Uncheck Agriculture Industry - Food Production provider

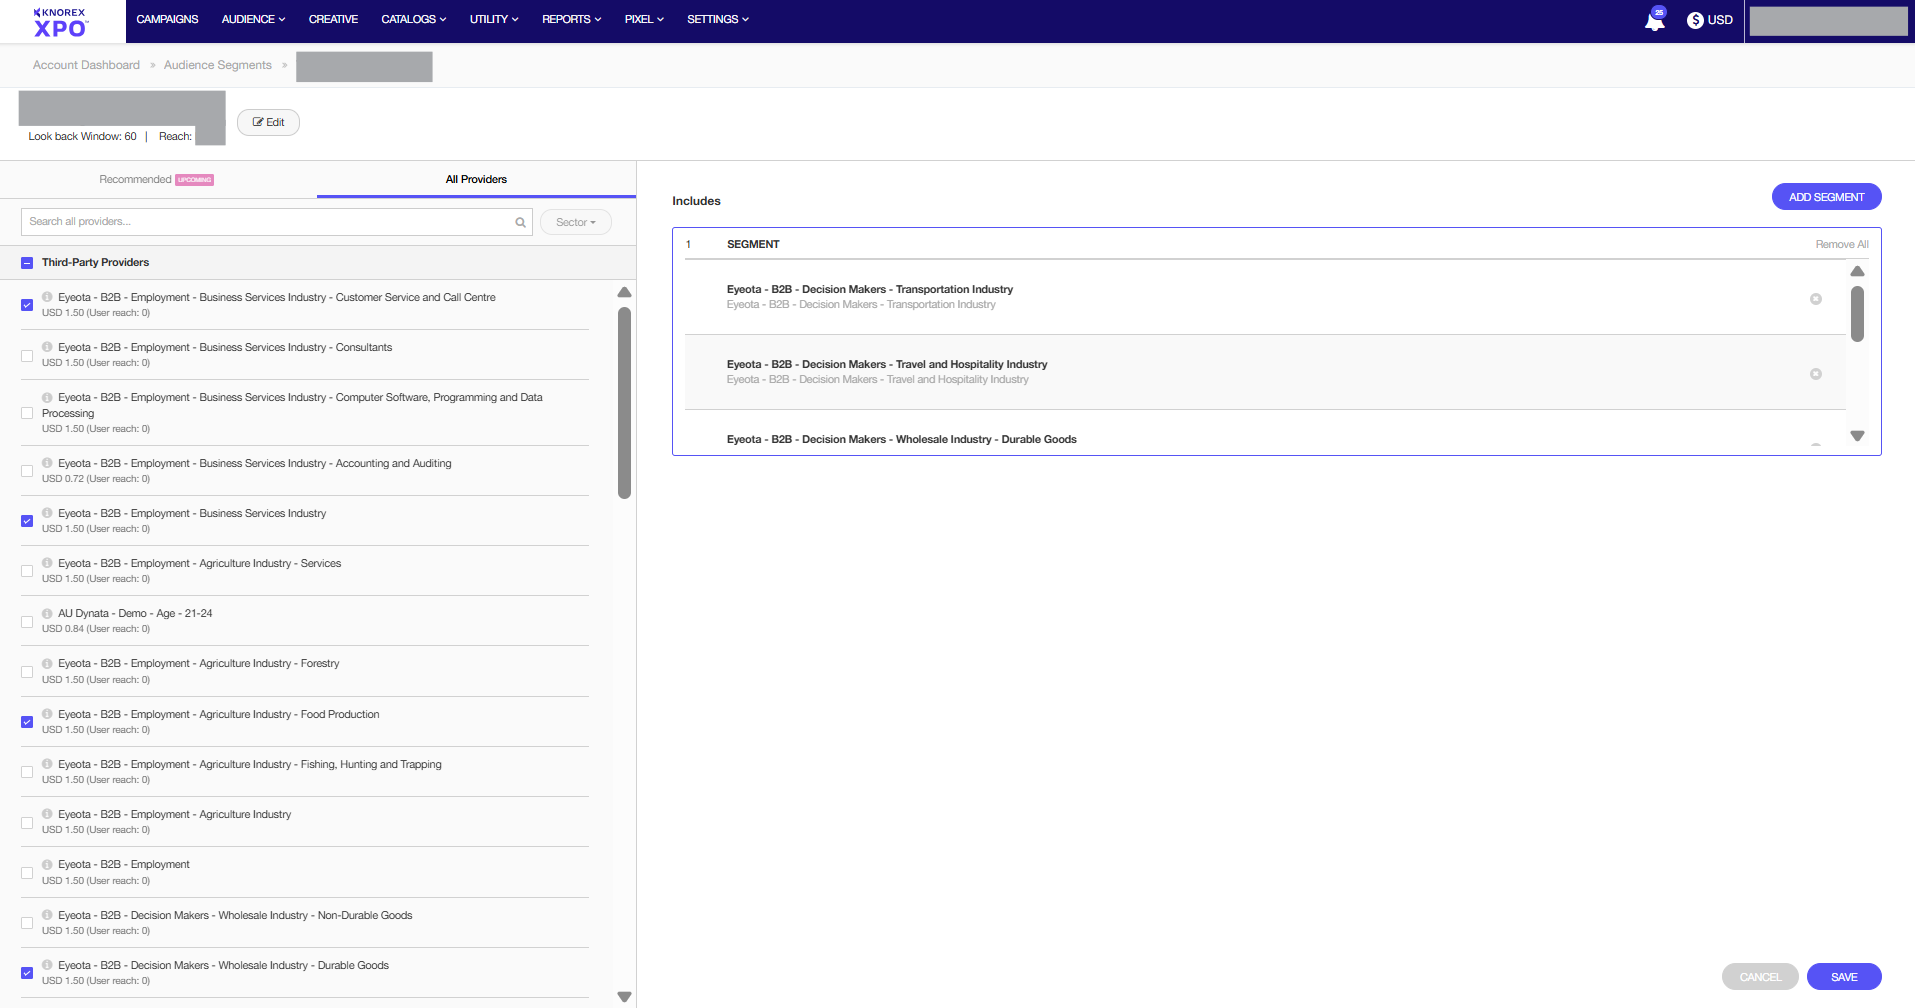27,722
